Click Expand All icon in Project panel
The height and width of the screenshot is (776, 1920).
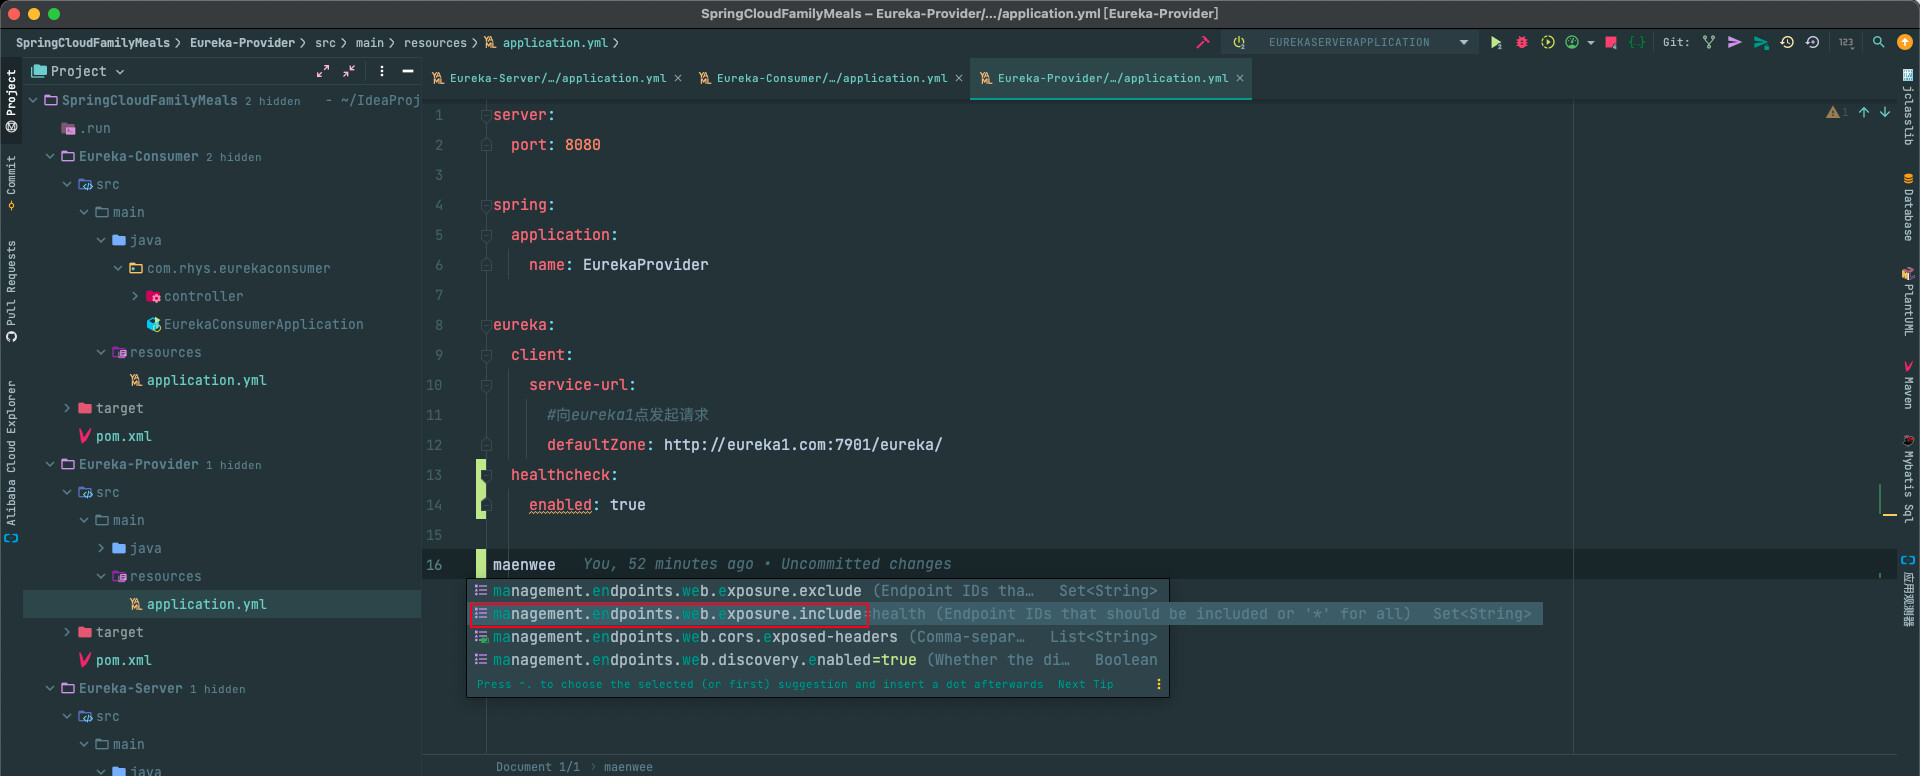[x=323, y=71]
